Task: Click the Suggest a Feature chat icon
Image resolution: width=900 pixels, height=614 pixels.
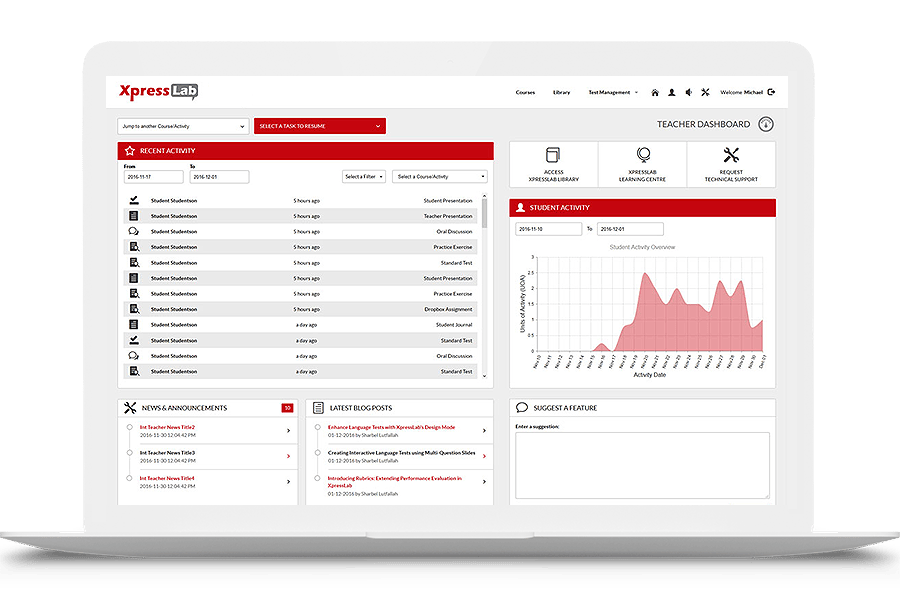Action: (521, 406)
